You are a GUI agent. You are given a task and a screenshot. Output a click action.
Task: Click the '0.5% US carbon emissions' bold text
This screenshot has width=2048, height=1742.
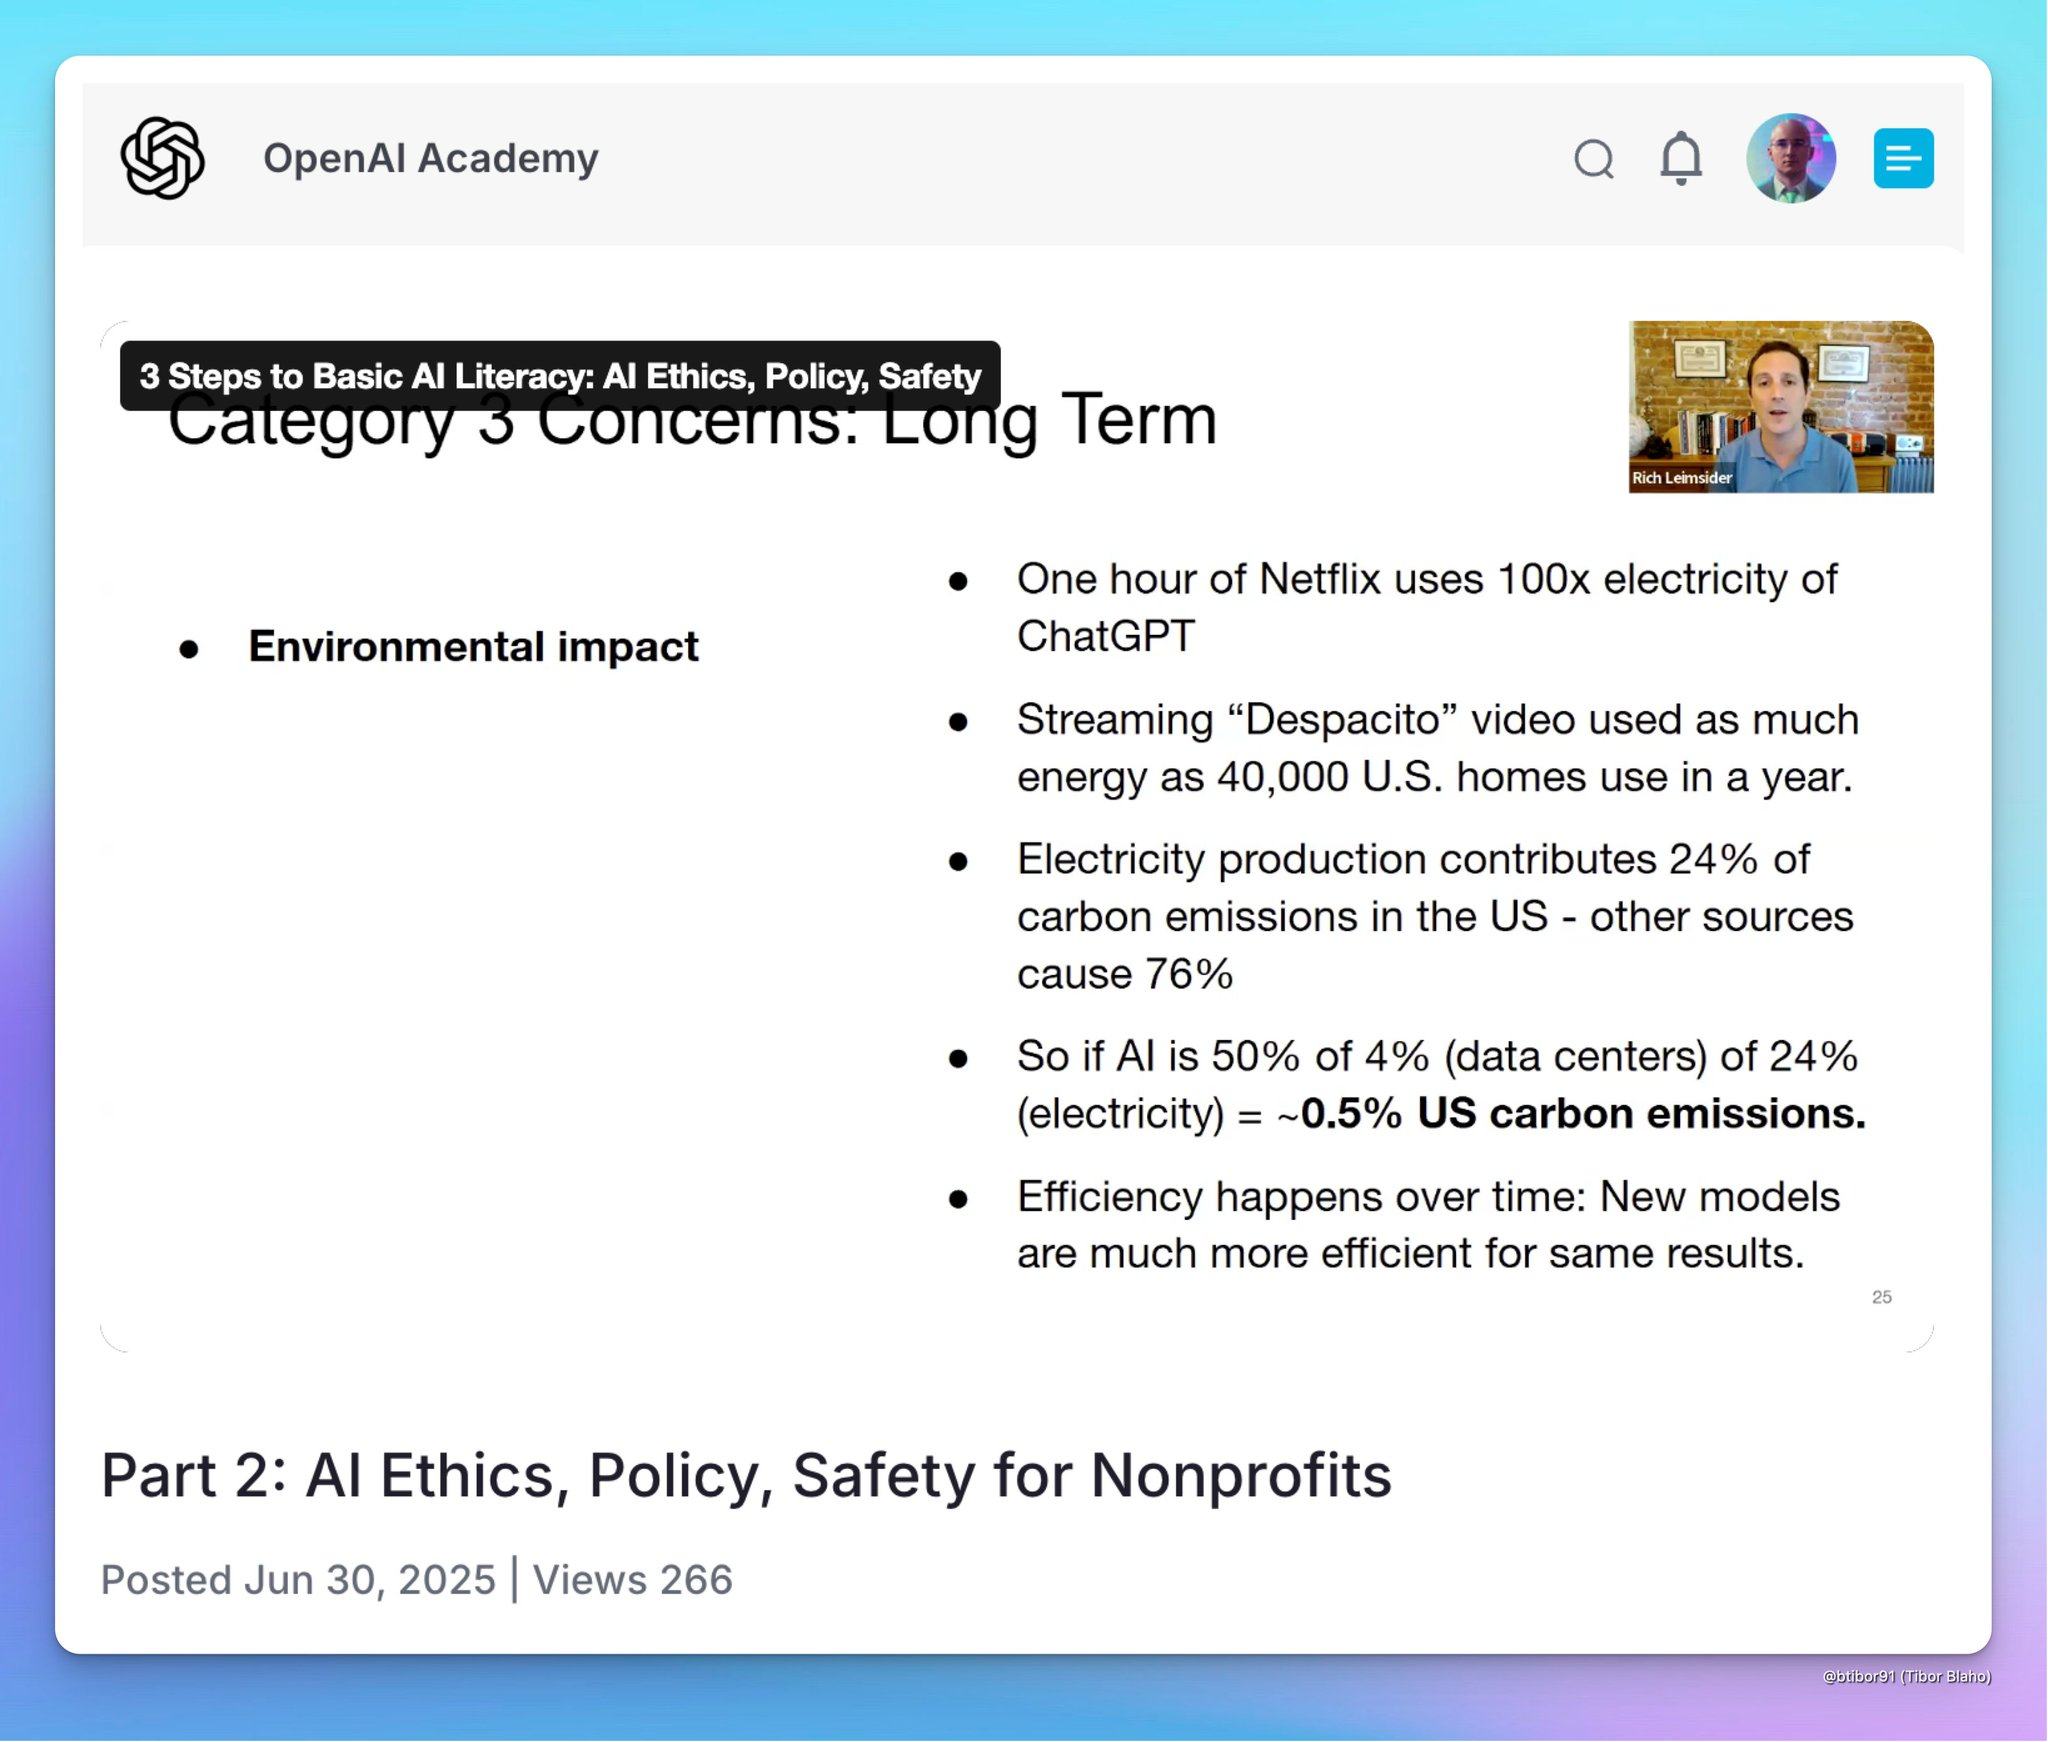pos(1582,1113)
